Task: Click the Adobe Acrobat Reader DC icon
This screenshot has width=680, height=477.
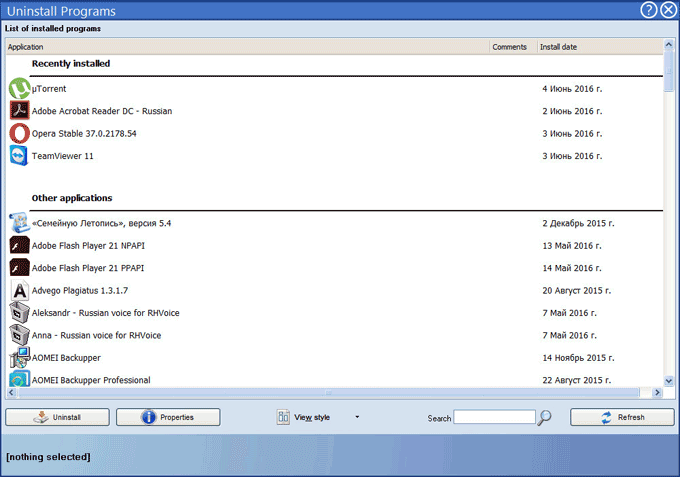Action: (x=20, y=111)
